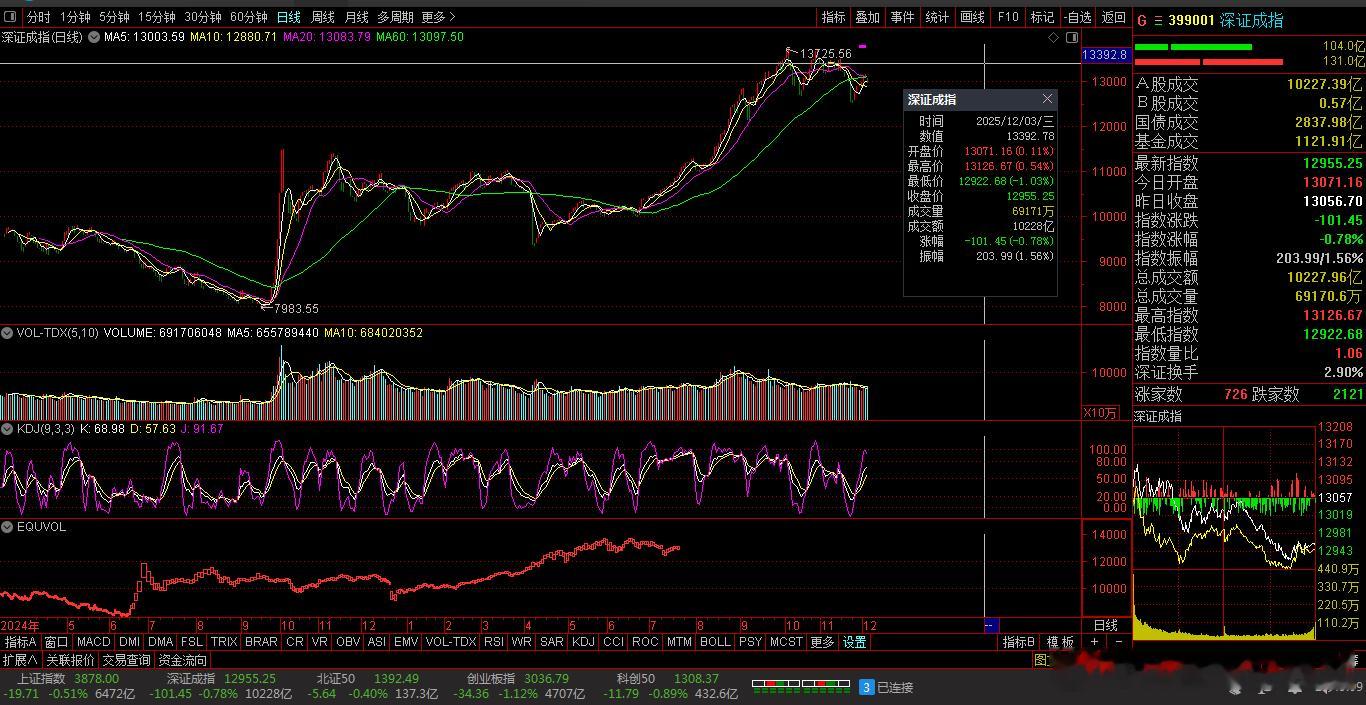Viewport: 1366px width, 705px height.
Task: Close the 深证成指 data popup
Action: (1047, 99)
